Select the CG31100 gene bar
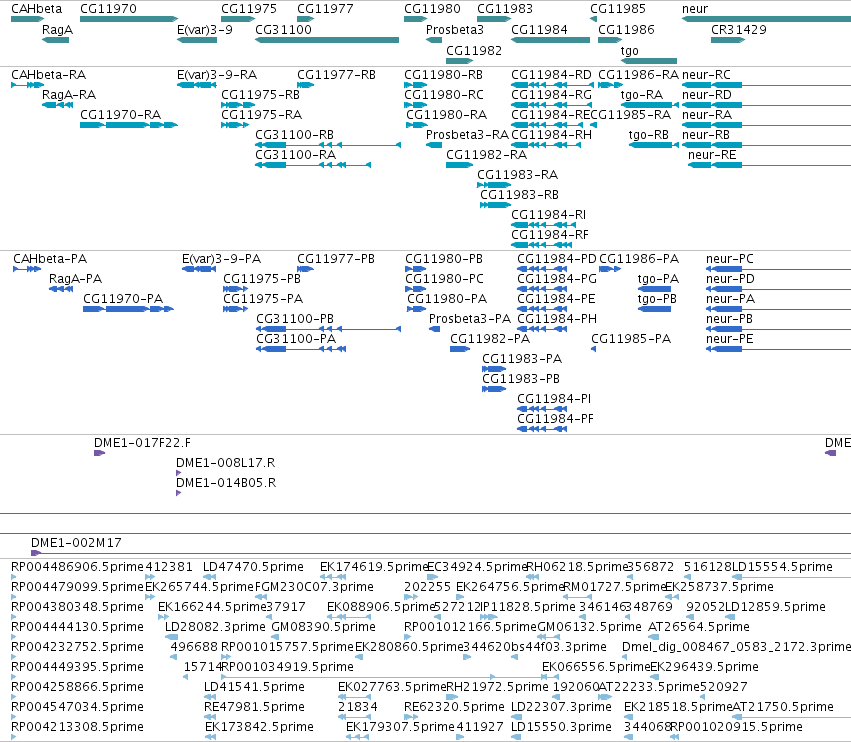The height and width of the screenshot is (742, 851). point(327,40)
